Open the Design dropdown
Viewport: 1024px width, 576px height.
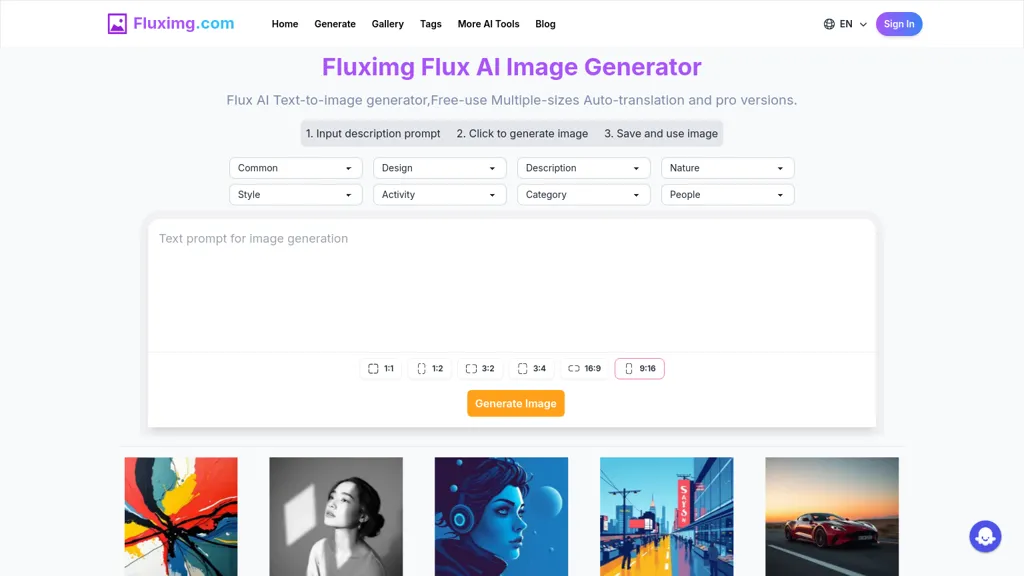(440, 168)
